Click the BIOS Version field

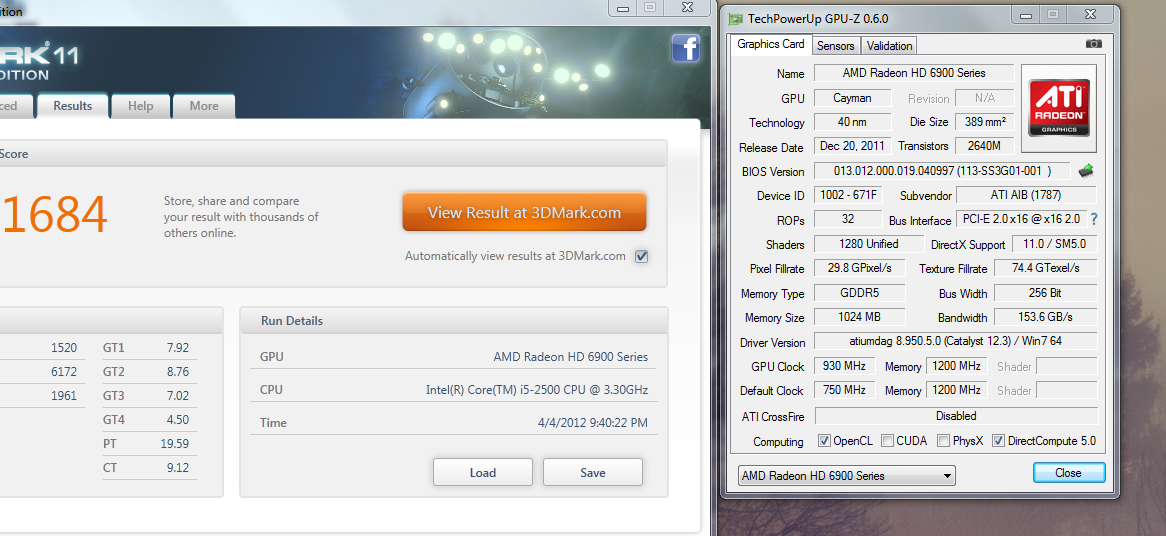942,171
